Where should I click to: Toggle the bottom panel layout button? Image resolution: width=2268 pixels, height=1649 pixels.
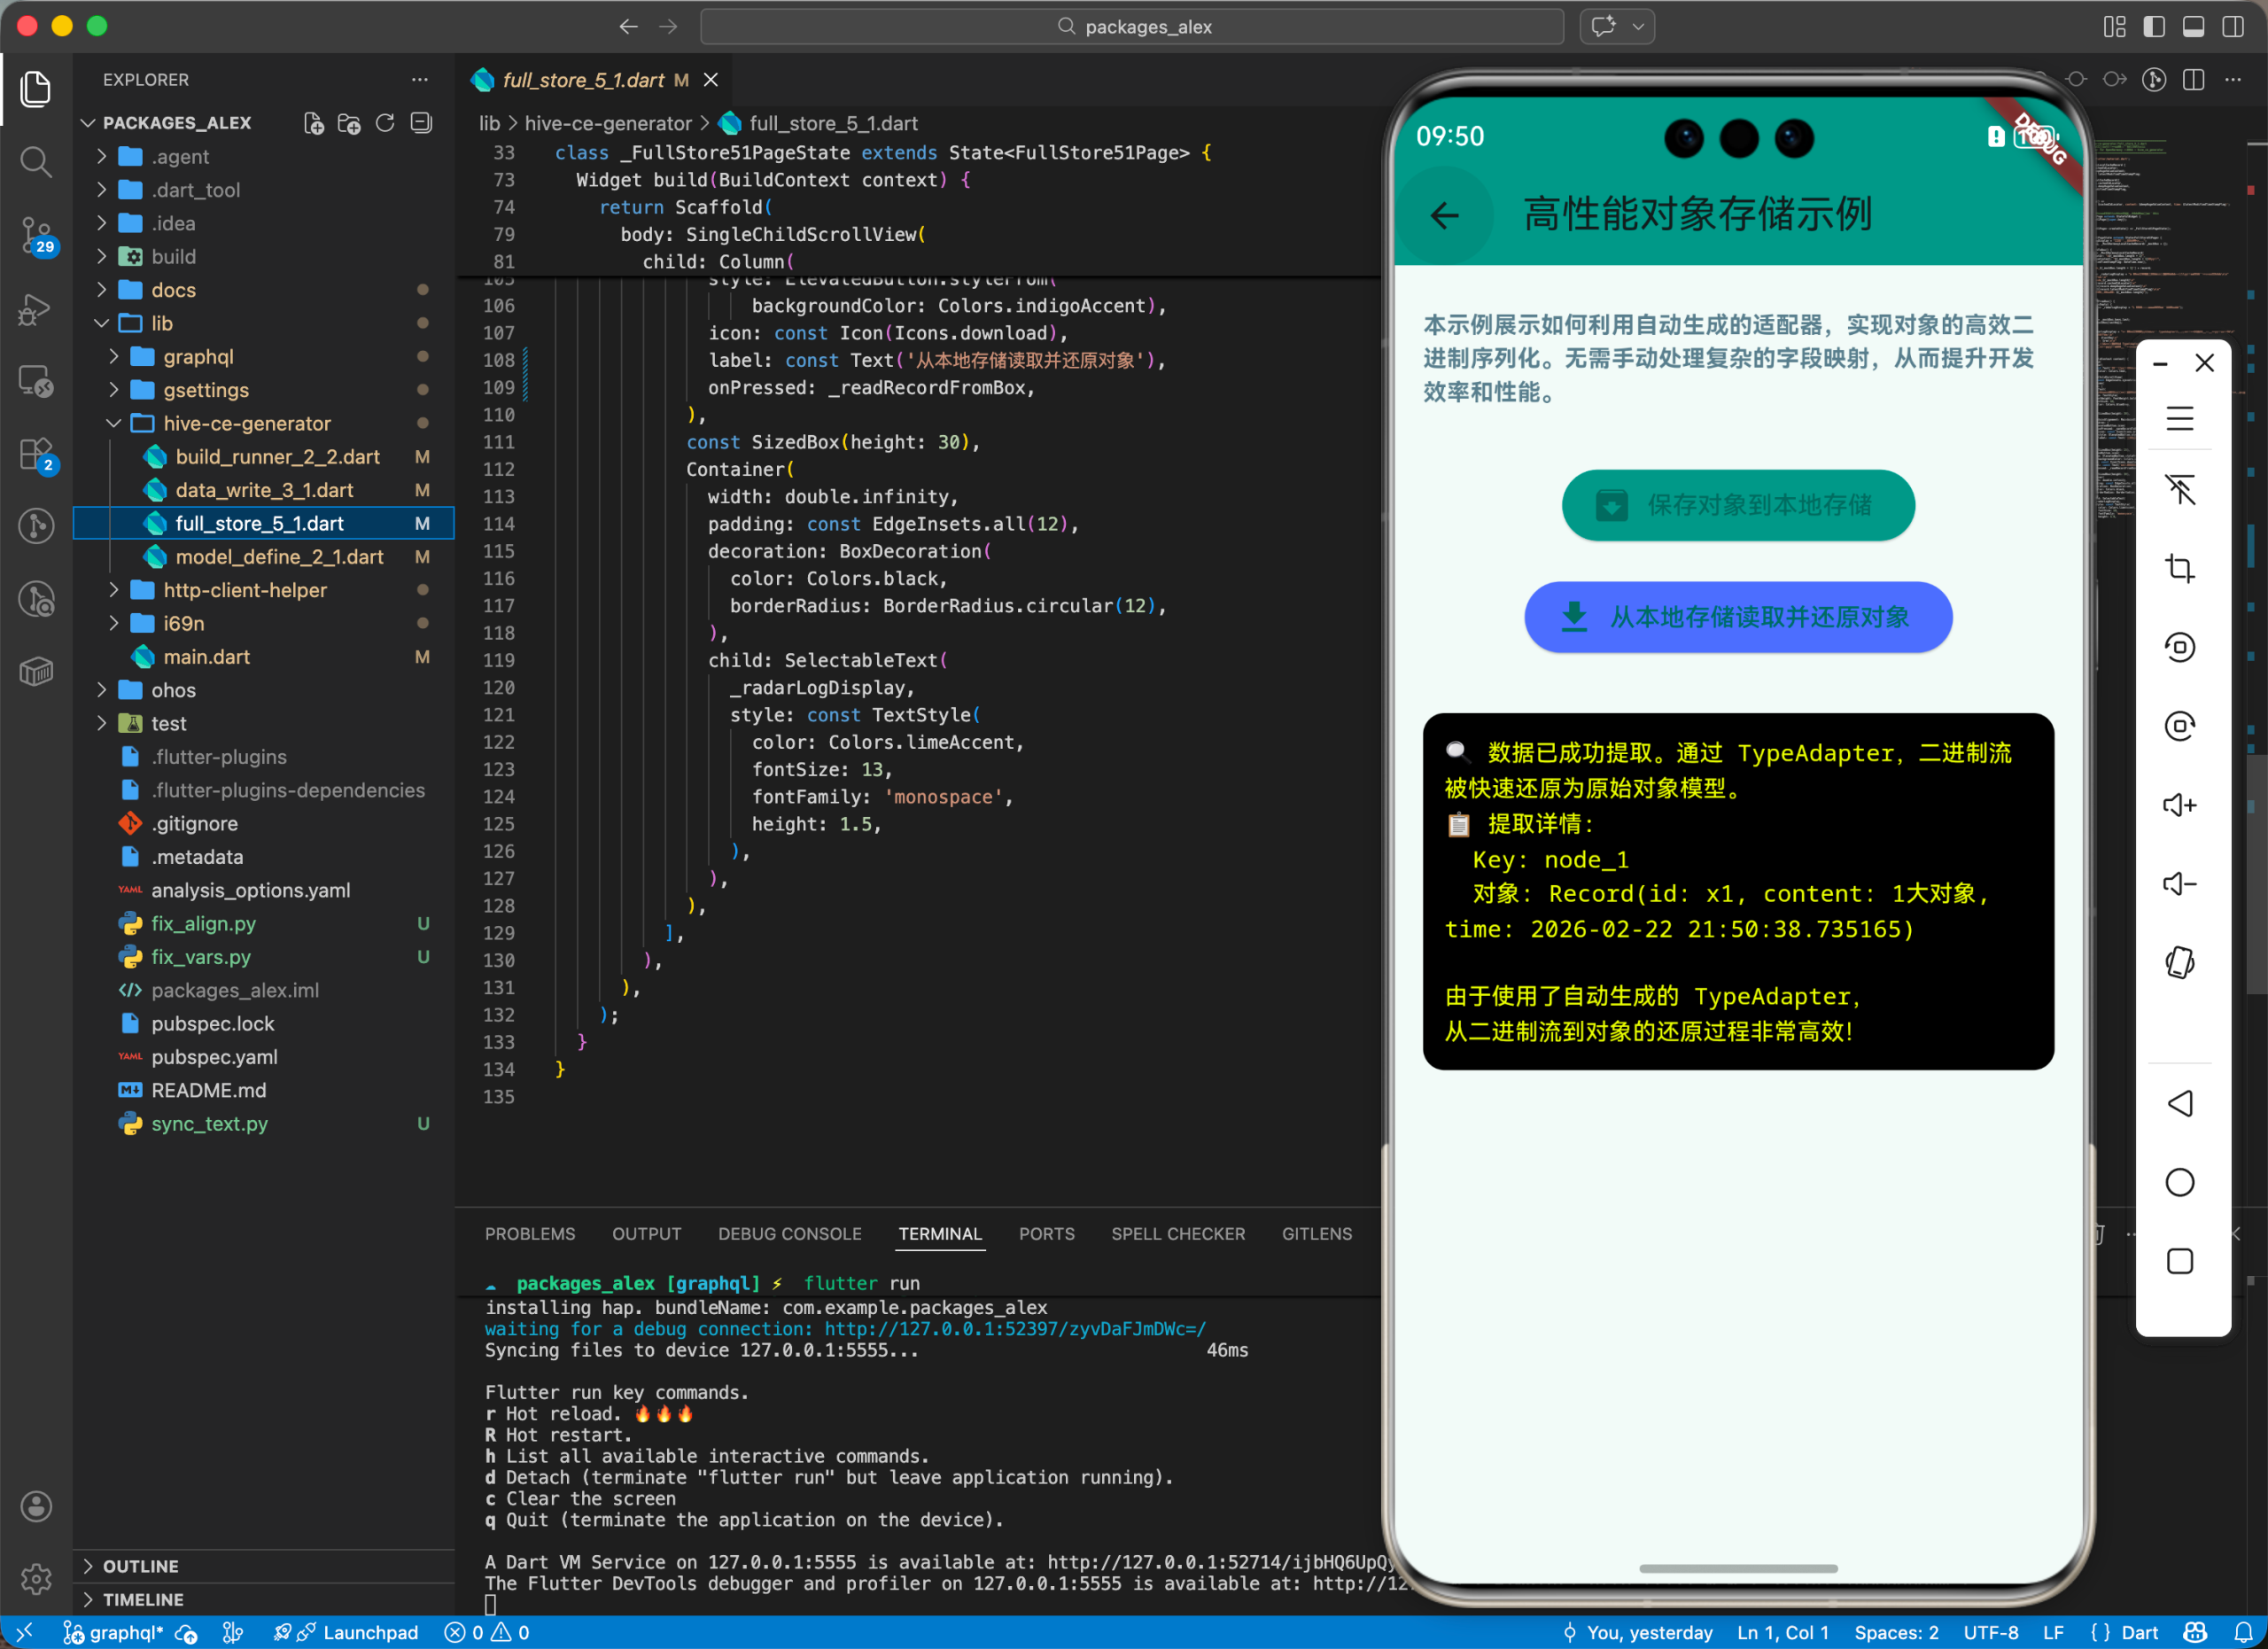2193,27
